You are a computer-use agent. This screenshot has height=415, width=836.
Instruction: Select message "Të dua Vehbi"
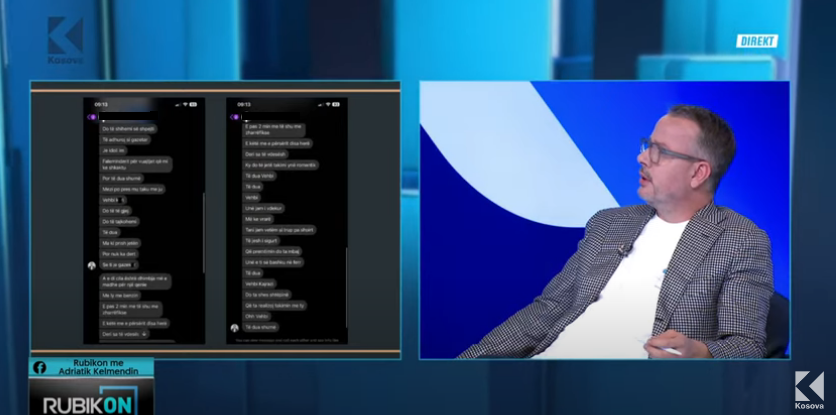pyautogui.click(x=260, y=176)
